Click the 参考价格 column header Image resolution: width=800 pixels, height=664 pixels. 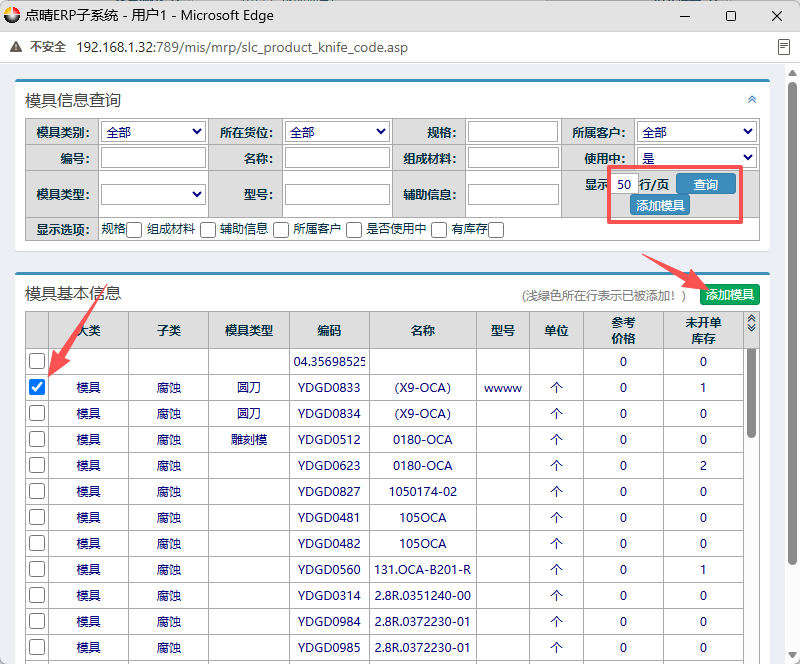[623, 330]
